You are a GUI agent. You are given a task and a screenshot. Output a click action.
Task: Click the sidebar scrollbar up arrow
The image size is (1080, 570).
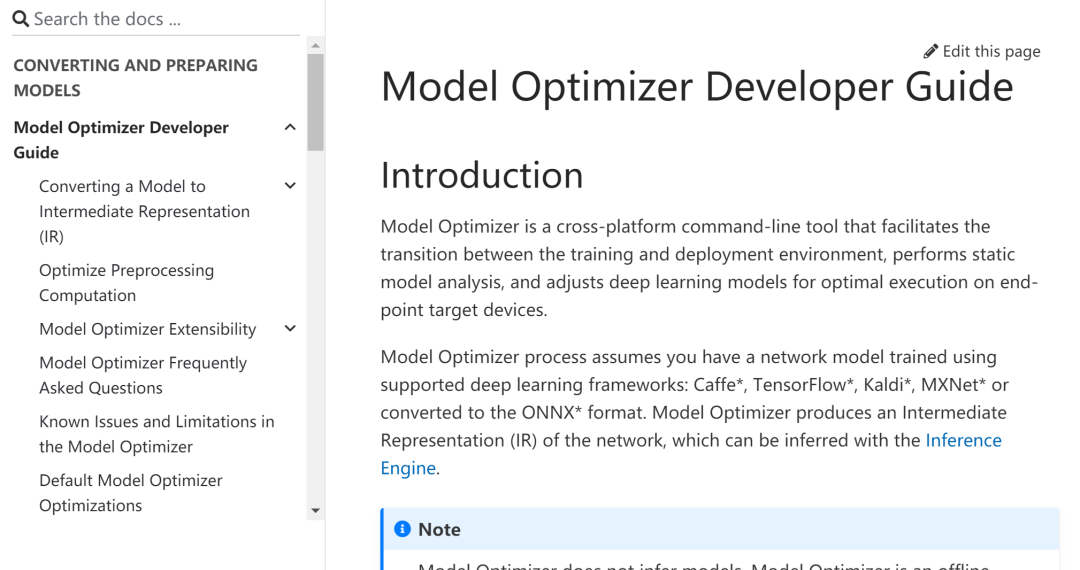pyautogui.click(x=315, y=45)
